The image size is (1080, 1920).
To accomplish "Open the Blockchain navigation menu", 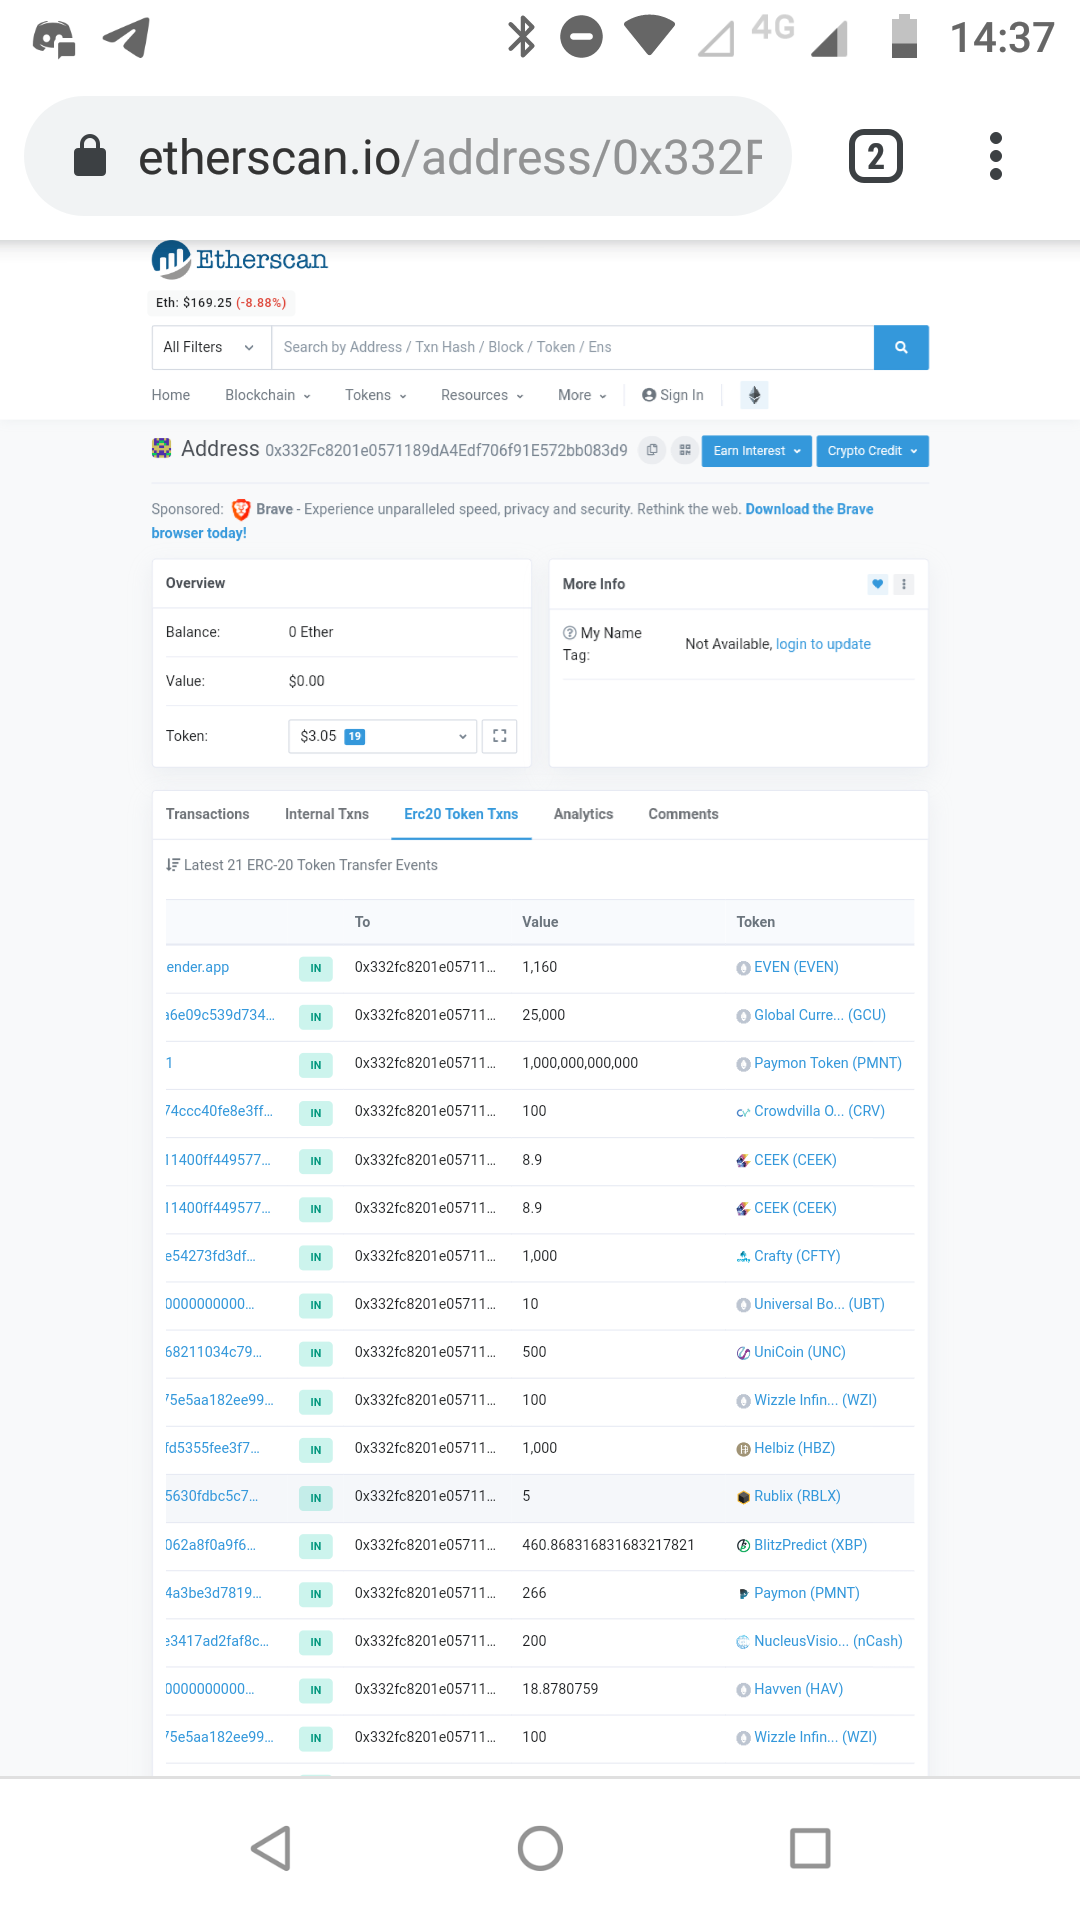I will (x=267, y=395).
